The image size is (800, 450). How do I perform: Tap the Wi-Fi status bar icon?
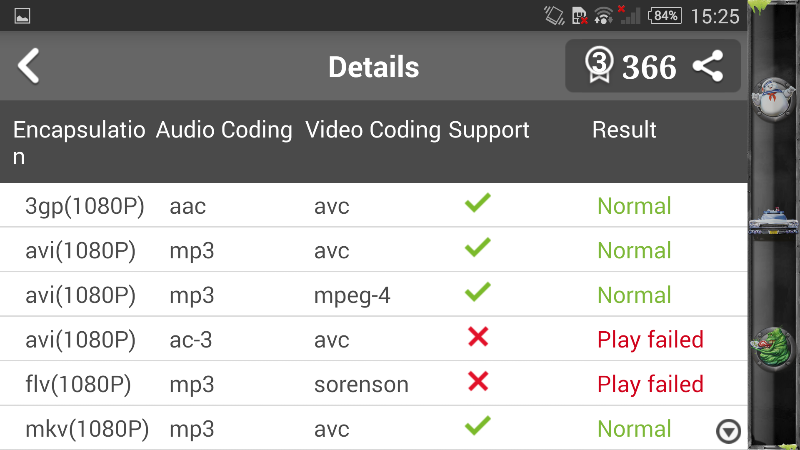pyautogui.click(x=604, y=16)
